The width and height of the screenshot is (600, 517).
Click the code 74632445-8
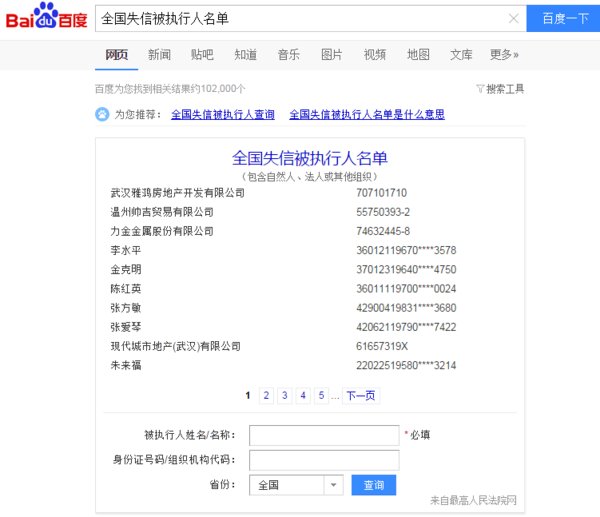(383, 231)
